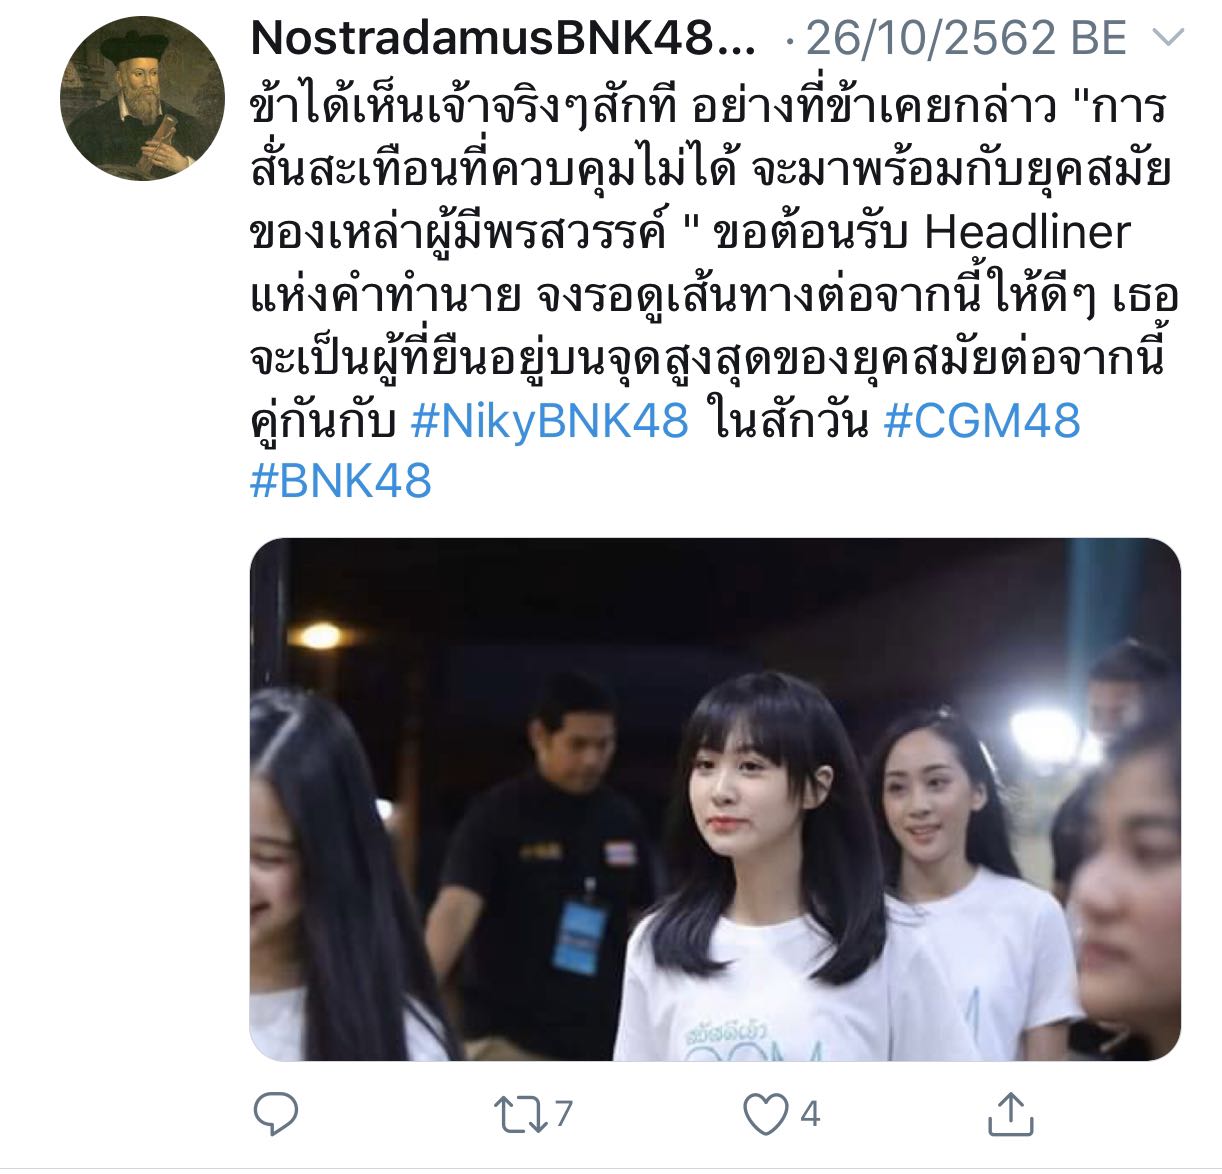Click the 26/10/2562 BE timestamp

966,39
